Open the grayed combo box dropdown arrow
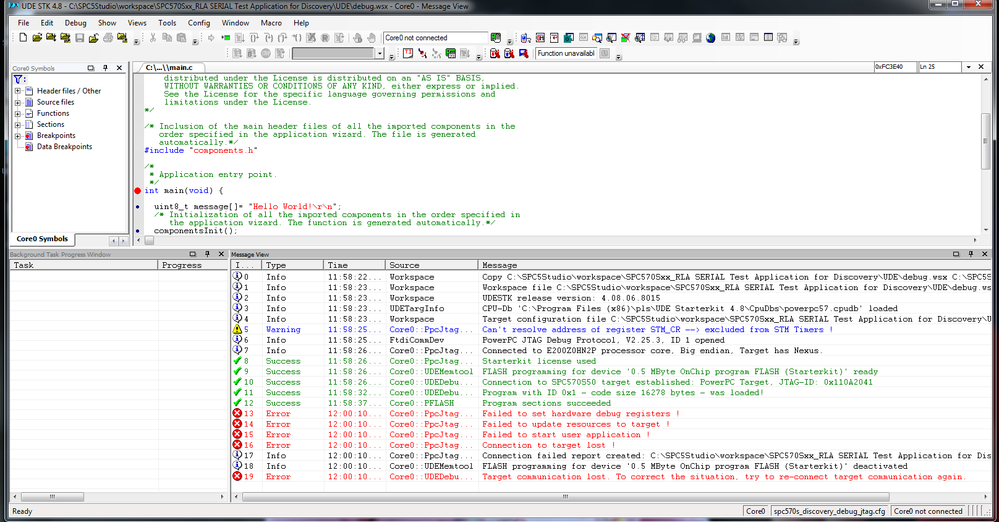The height and width of the screenshot is (522, 999). [379, 54]
